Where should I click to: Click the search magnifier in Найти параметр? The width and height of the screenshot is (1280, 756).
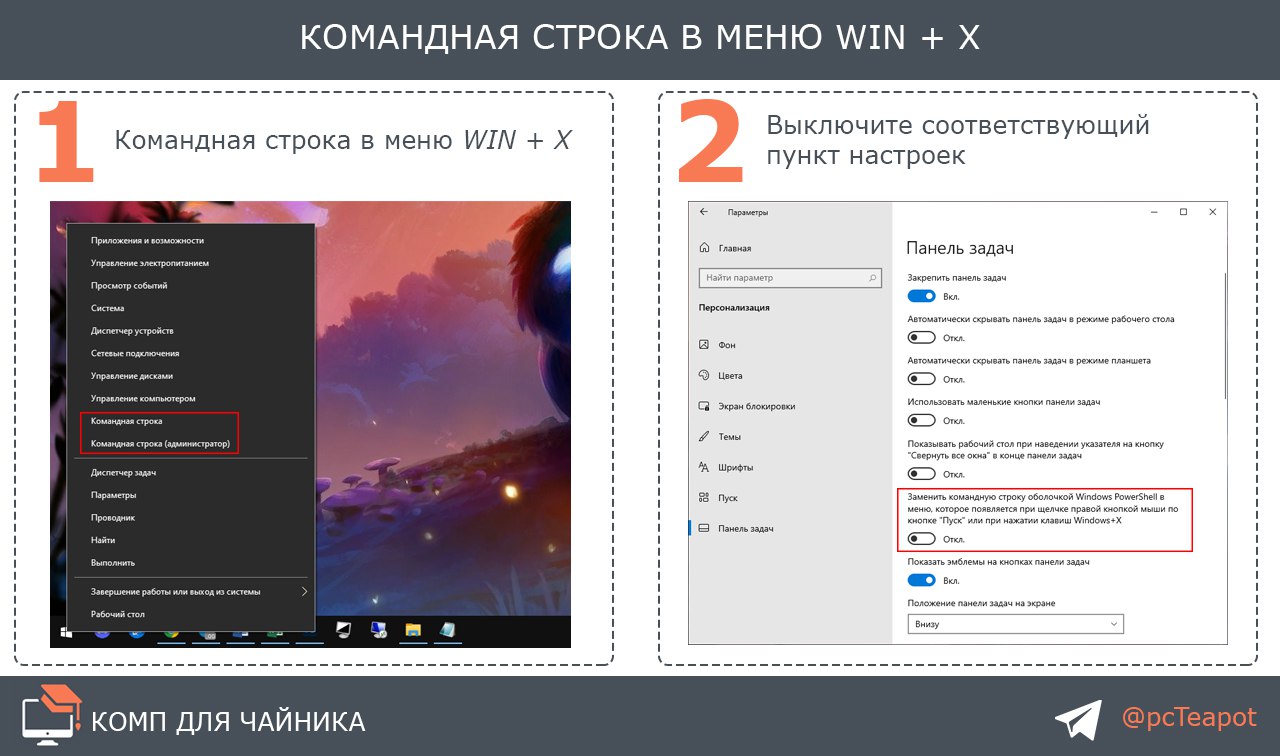(873, 278)
